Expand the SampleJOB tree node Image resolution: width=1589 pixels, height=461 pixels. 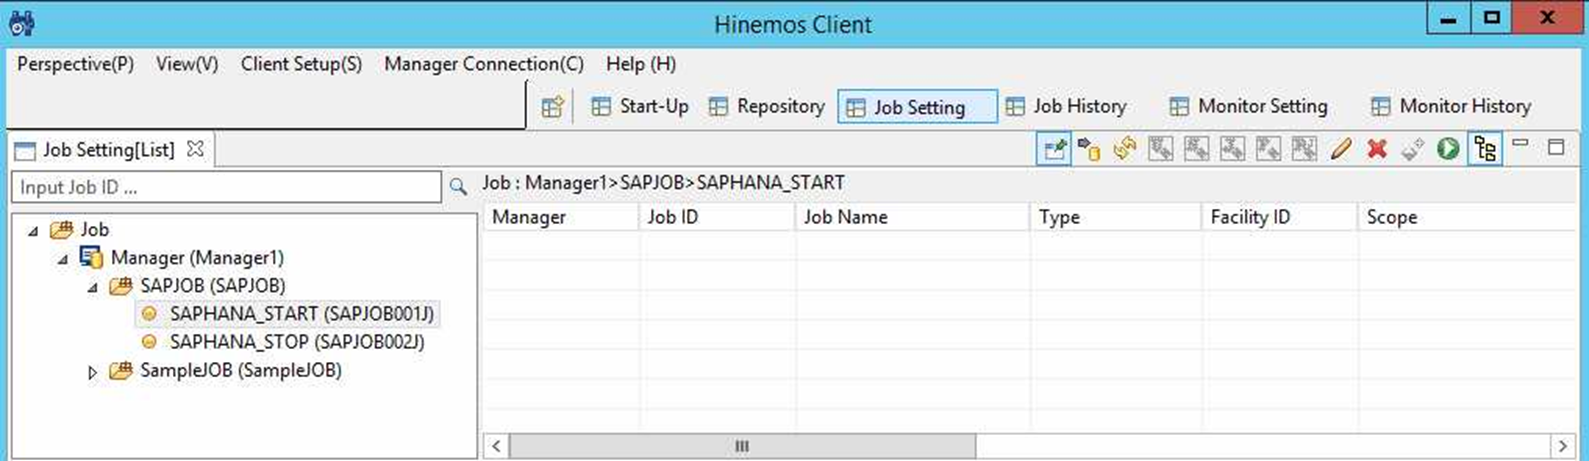pos(92,372)
